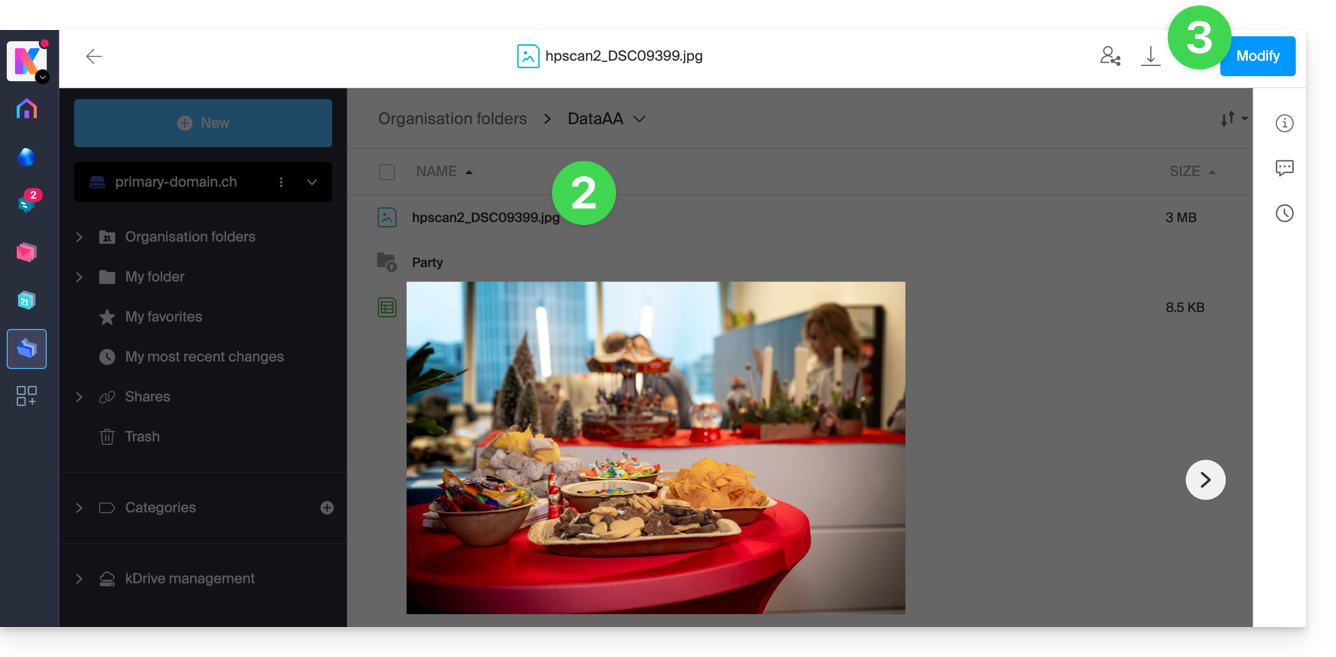Click the Party shared folder icon
Screen dimensions: 1336x657
tap(386, 262)
